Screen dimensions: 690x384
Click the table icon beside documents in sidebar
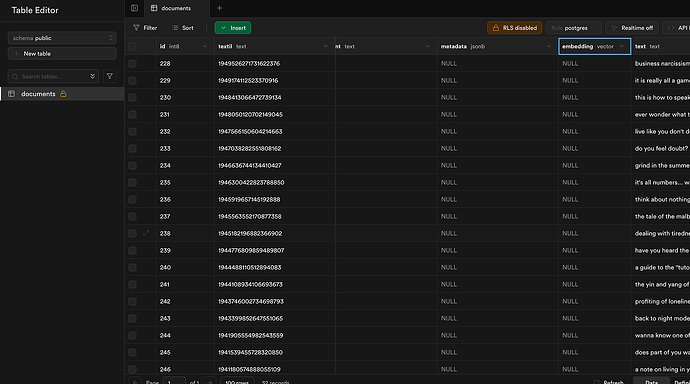point(11,94)
